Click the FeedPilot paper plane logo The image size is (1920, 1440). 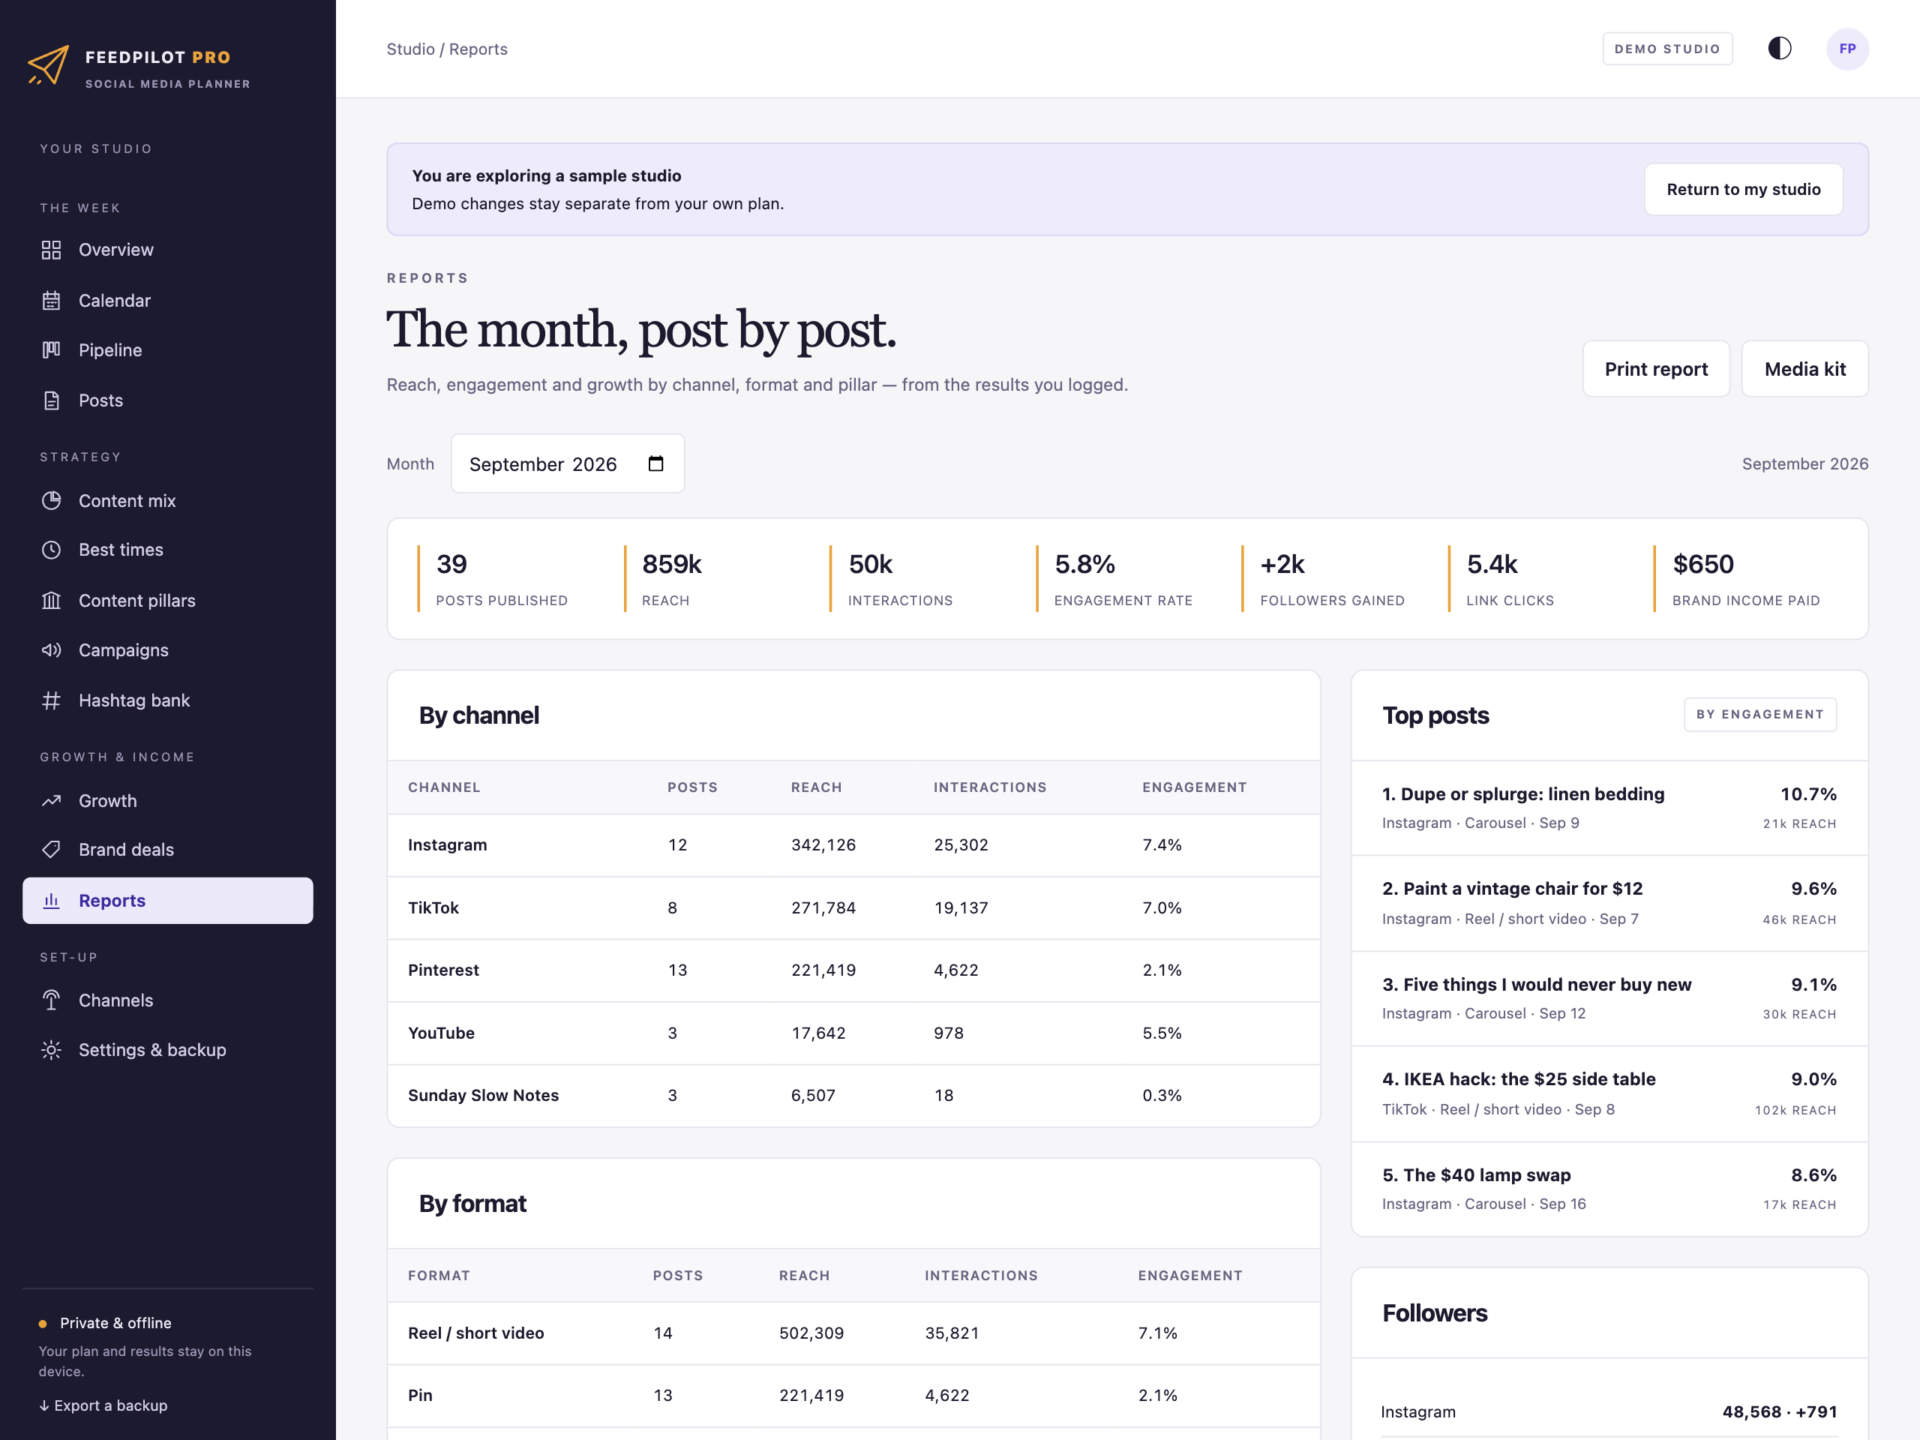(x=48, y=66)
